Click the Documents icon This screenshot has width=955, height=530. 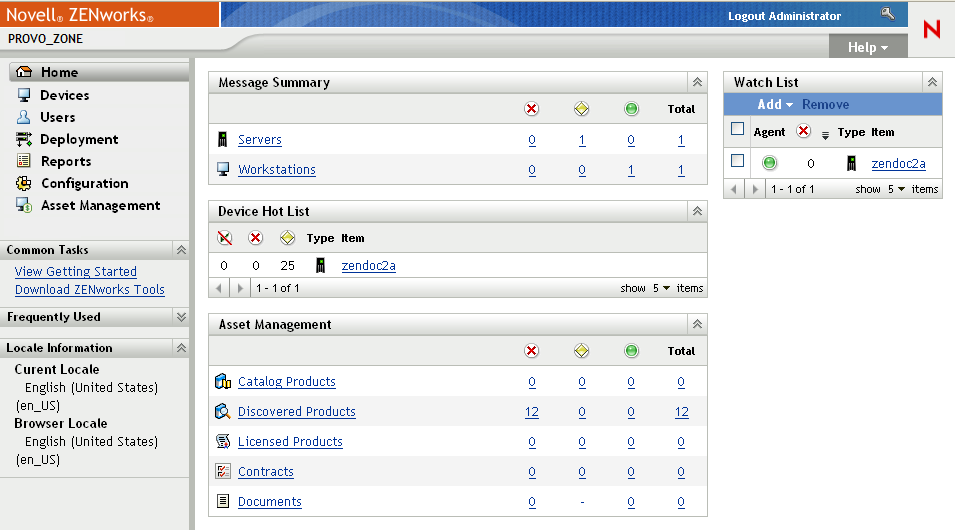(x=223, y=501)
